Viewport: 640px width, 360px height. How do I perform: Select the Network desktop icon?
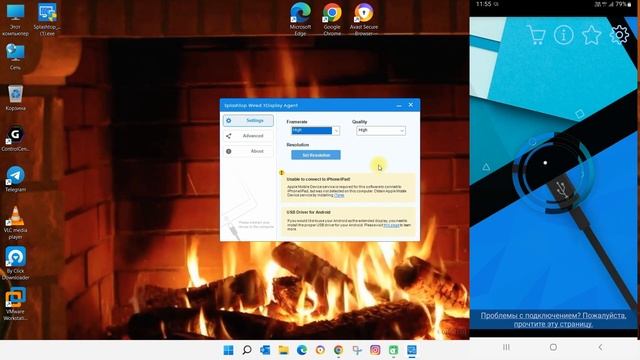[x=15, y=57]
